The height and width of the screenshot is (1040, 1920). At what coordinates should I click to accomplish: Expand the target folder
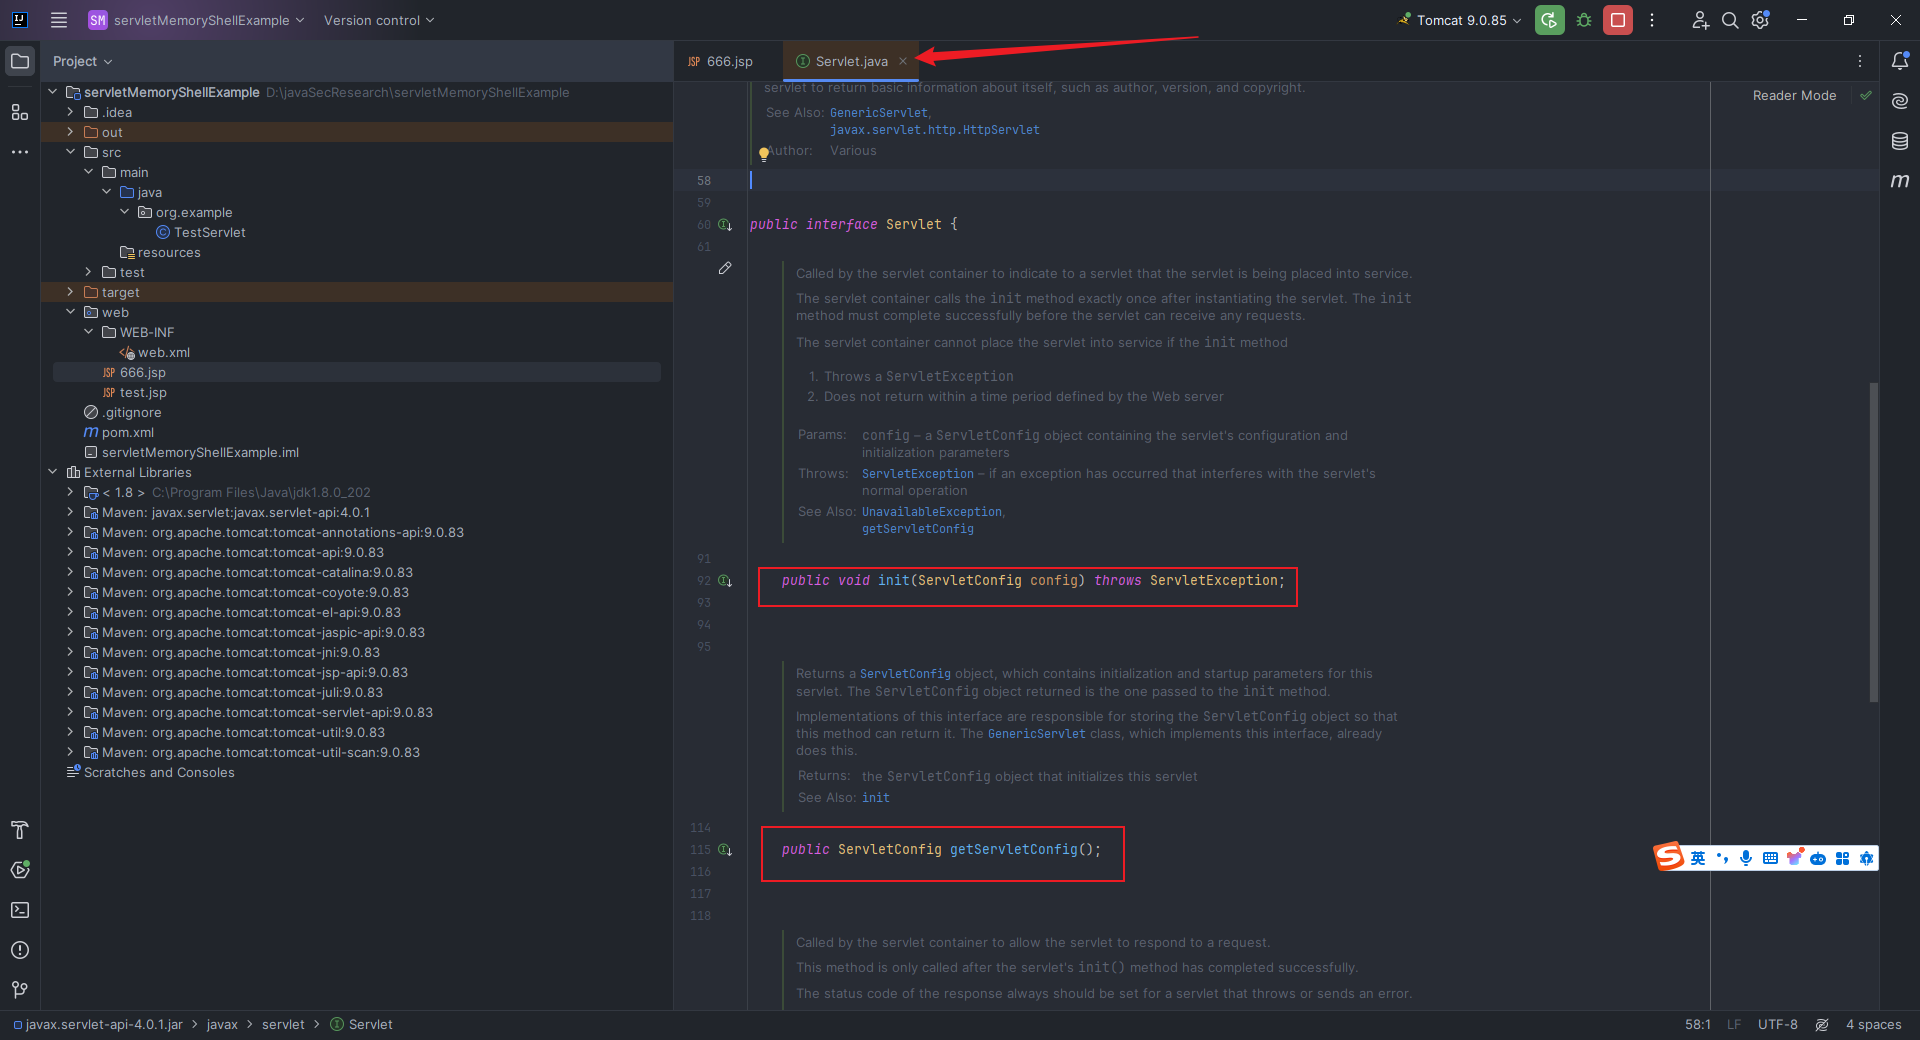pos(70,292)
